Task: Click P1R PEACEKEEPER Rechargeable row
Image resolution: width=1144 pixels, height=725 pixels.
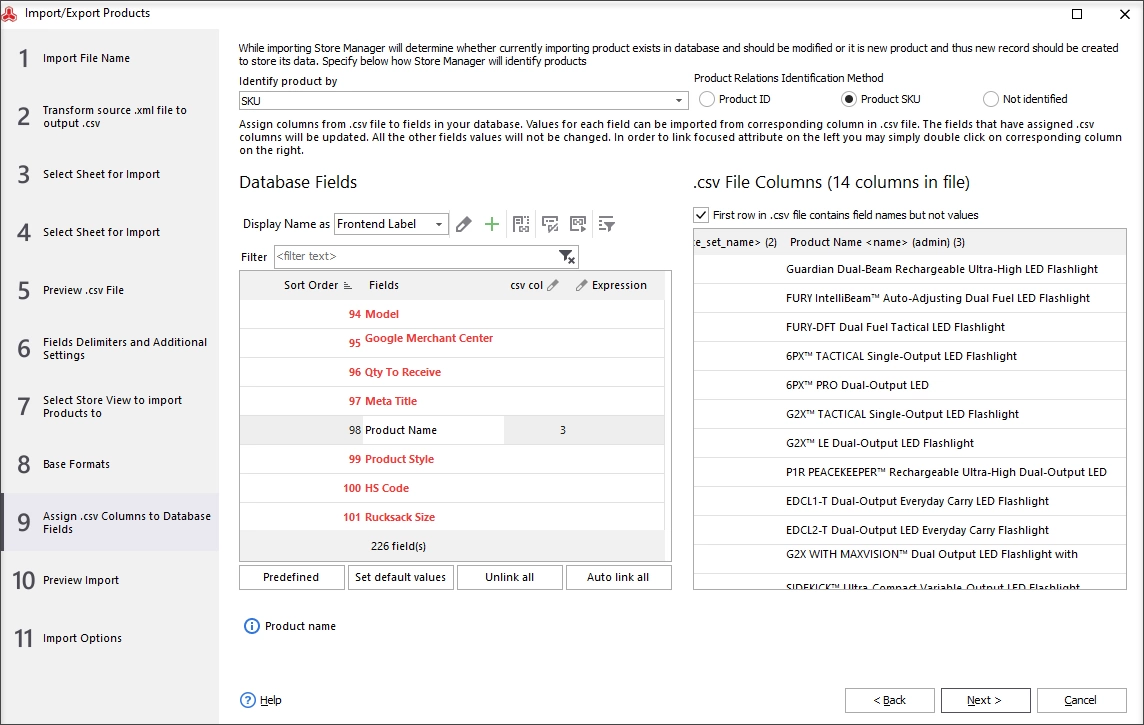Action: [x=910, y=473]
